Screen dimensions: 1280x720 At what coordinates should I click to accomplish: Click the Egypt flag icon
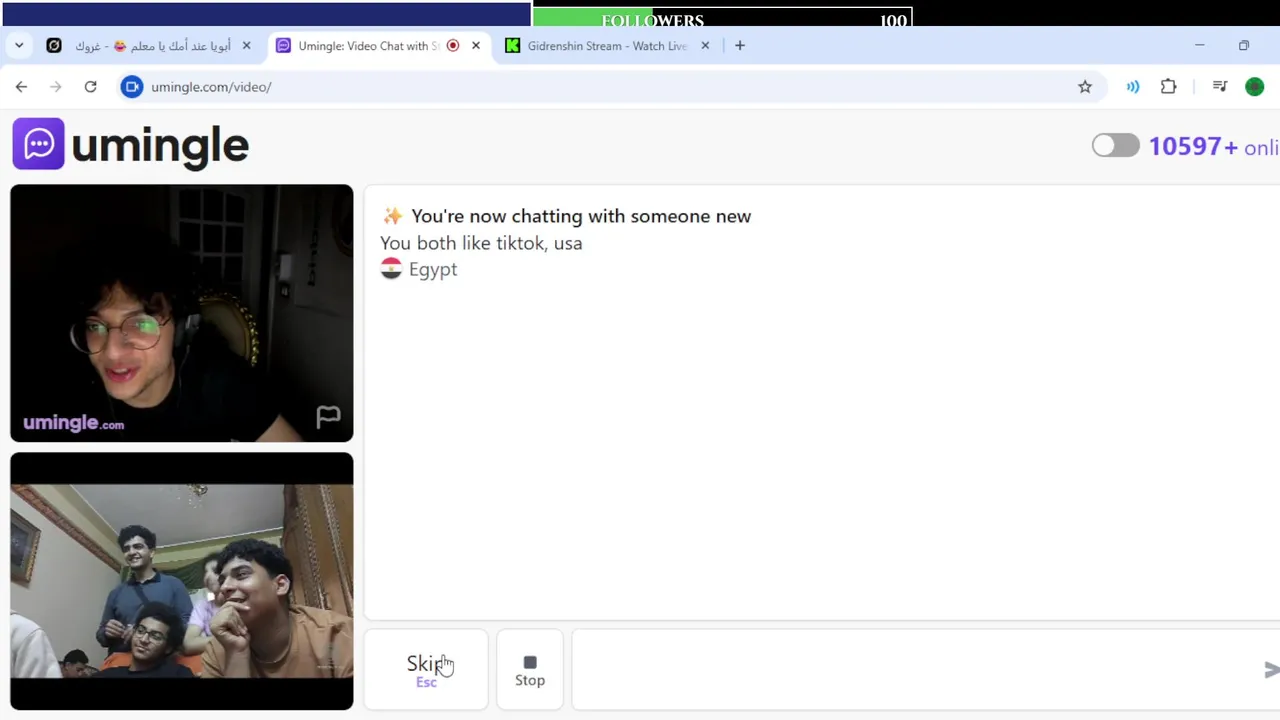pyautogui.click(x=391, y=269)
